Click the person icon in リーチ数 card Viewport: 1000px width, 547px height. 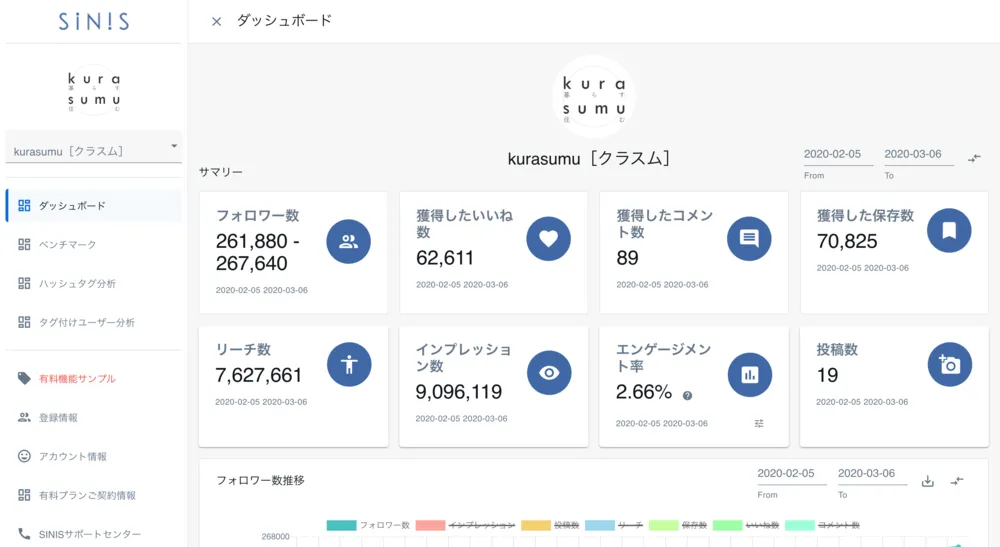(x=349, y=365)
